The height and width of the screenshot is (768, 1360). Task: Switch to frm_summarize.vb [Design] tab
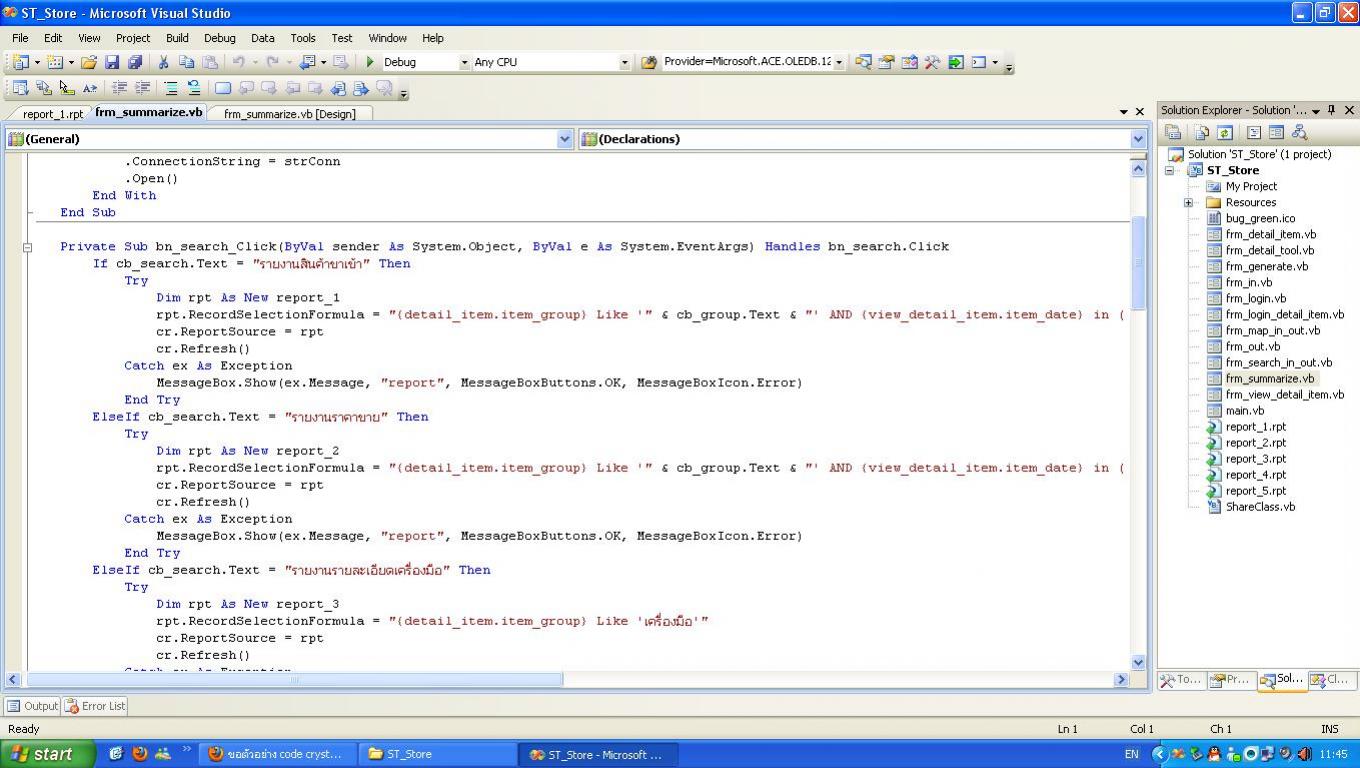pos(290,114)
